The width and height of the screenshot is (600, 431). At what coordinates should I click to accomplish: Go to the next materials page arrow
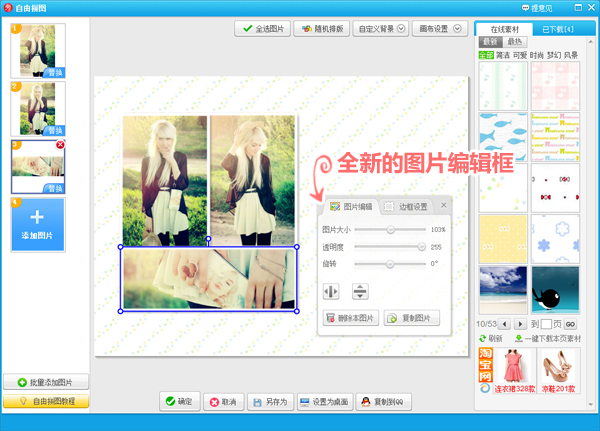pos(521,325)
